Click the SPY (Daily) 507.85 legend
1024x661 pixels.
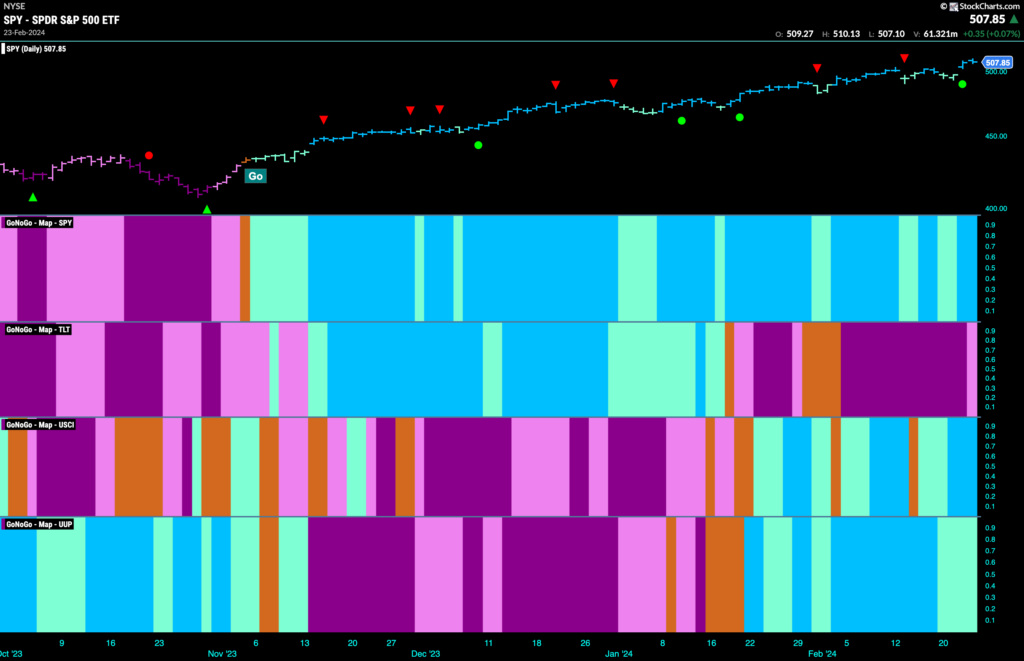(x=35, y=49)
